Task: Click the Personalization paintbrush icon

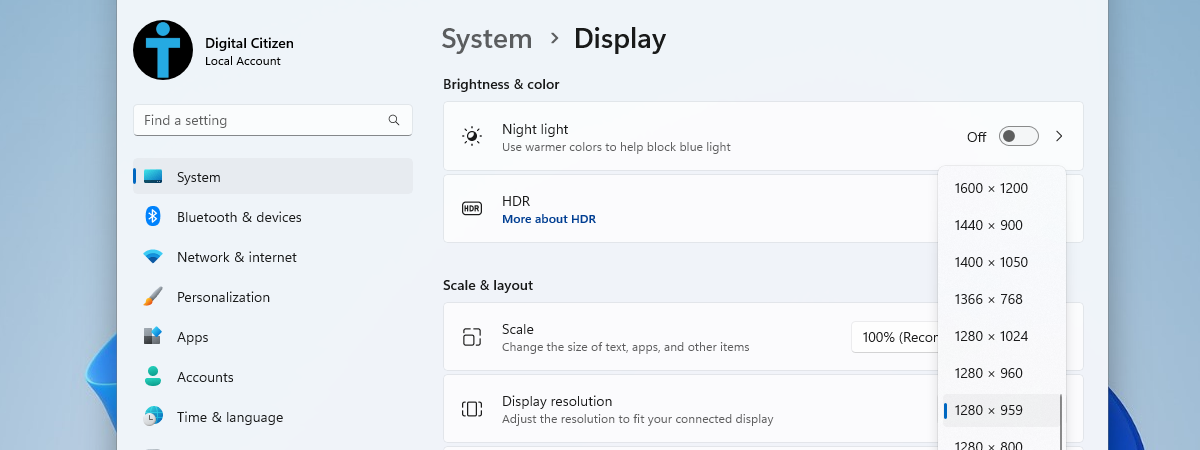Action: (153, 297)
